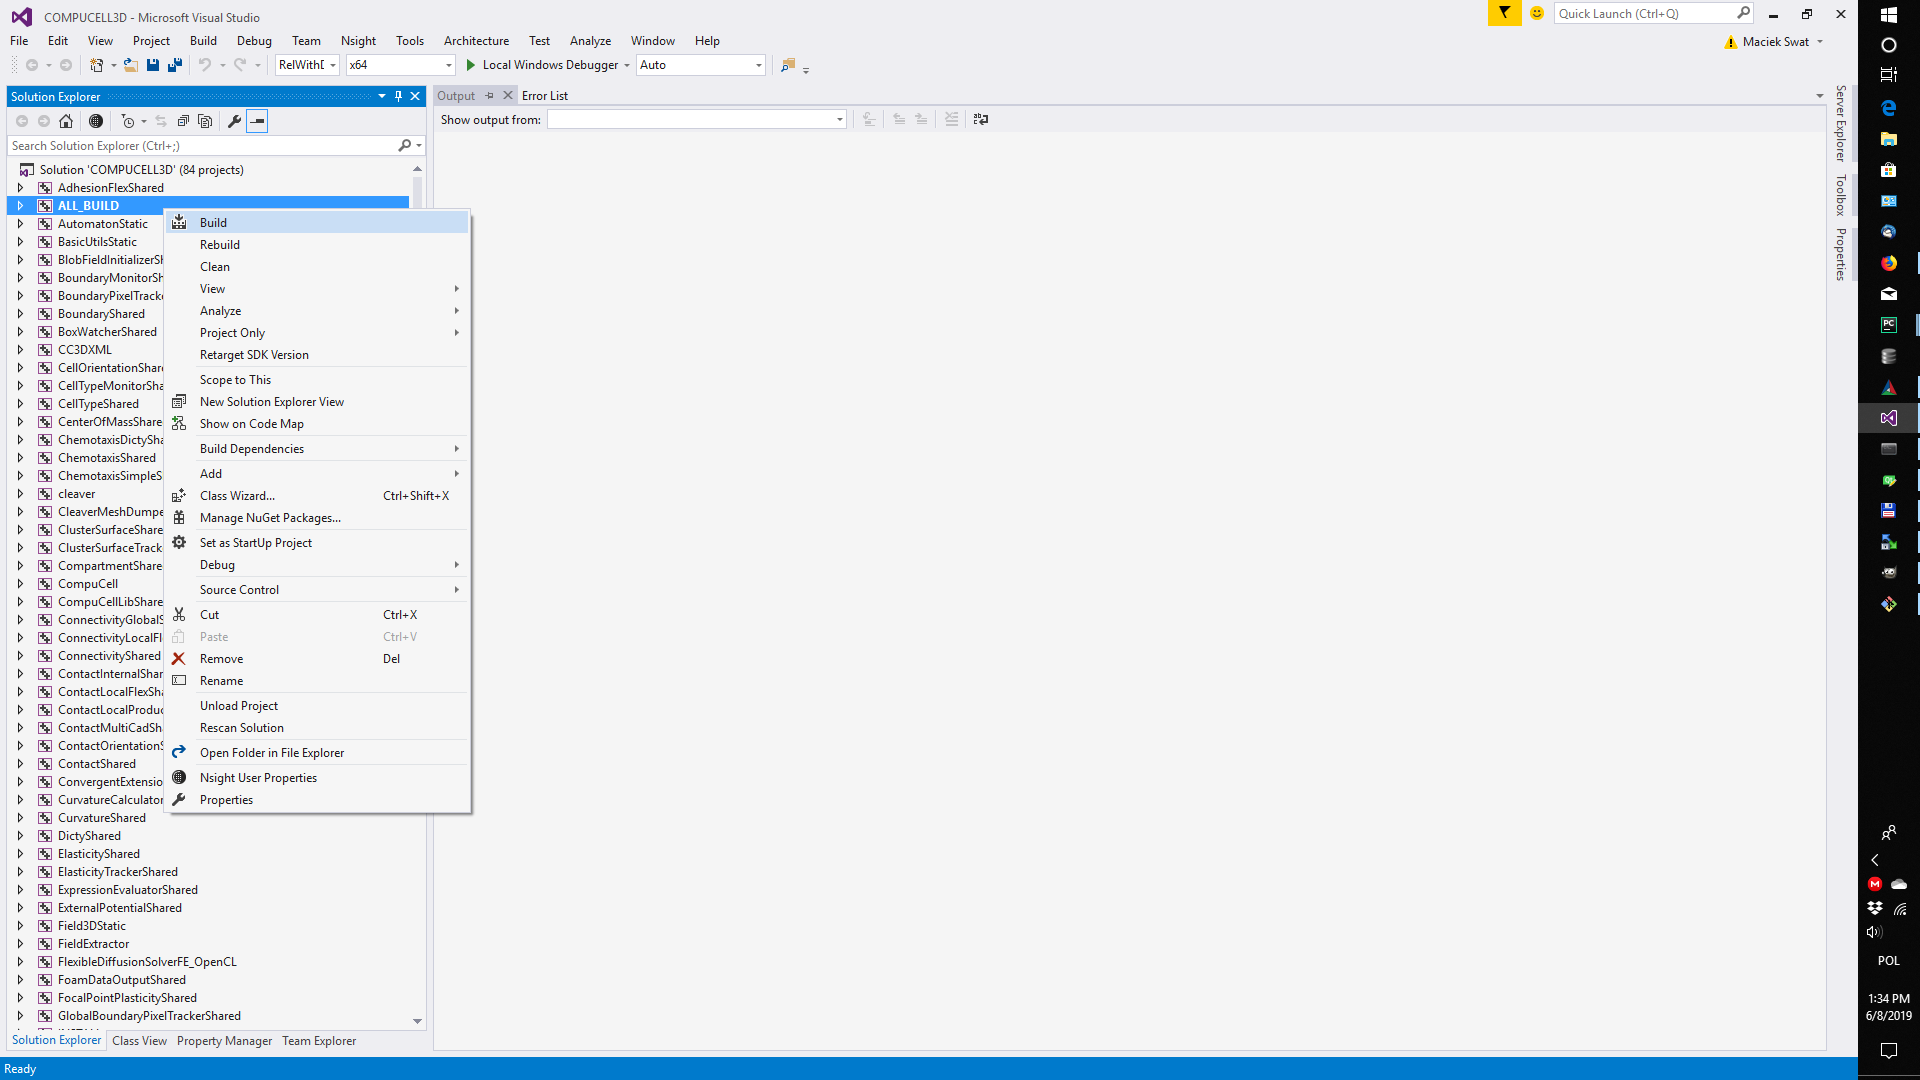Click the Nsight globe icon in toolbar
Screen dimensions: 1920x1080
click(96, 121)
